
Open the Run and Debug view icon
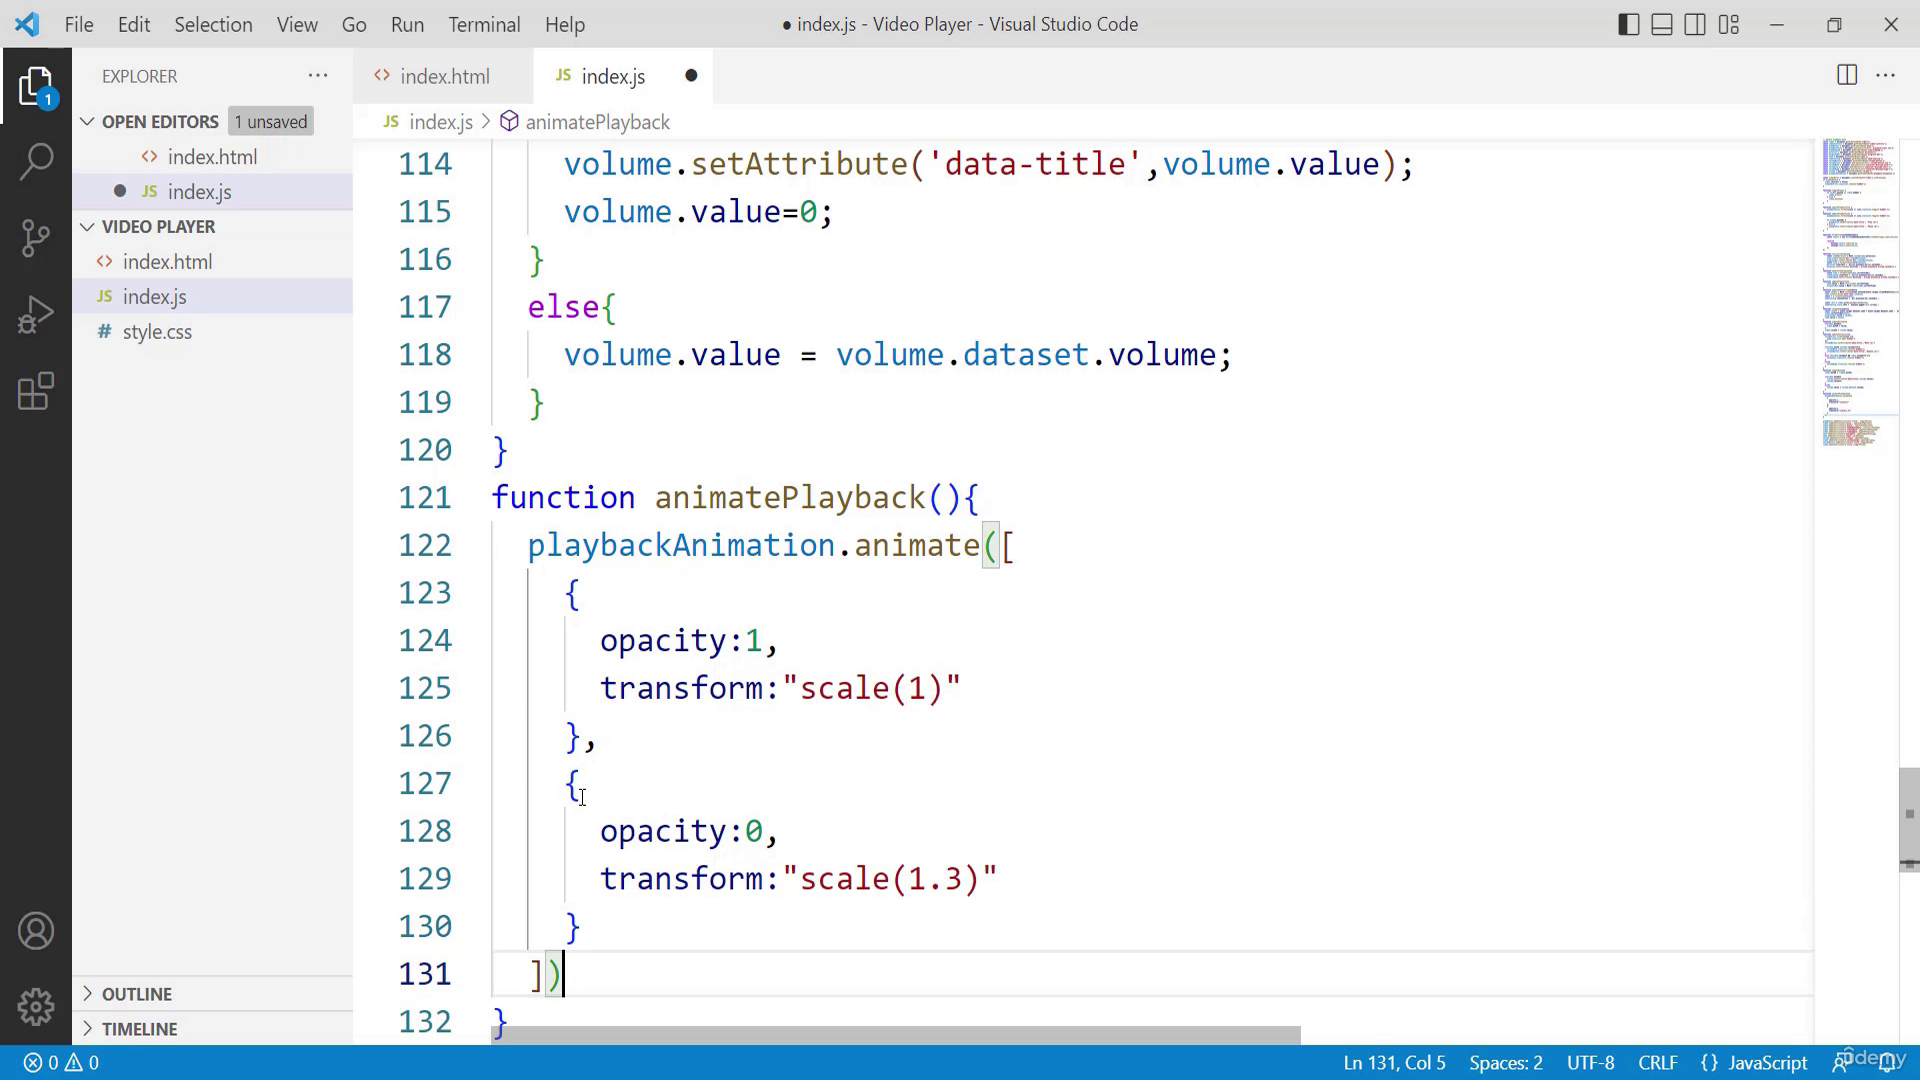[x=36, y=314]
